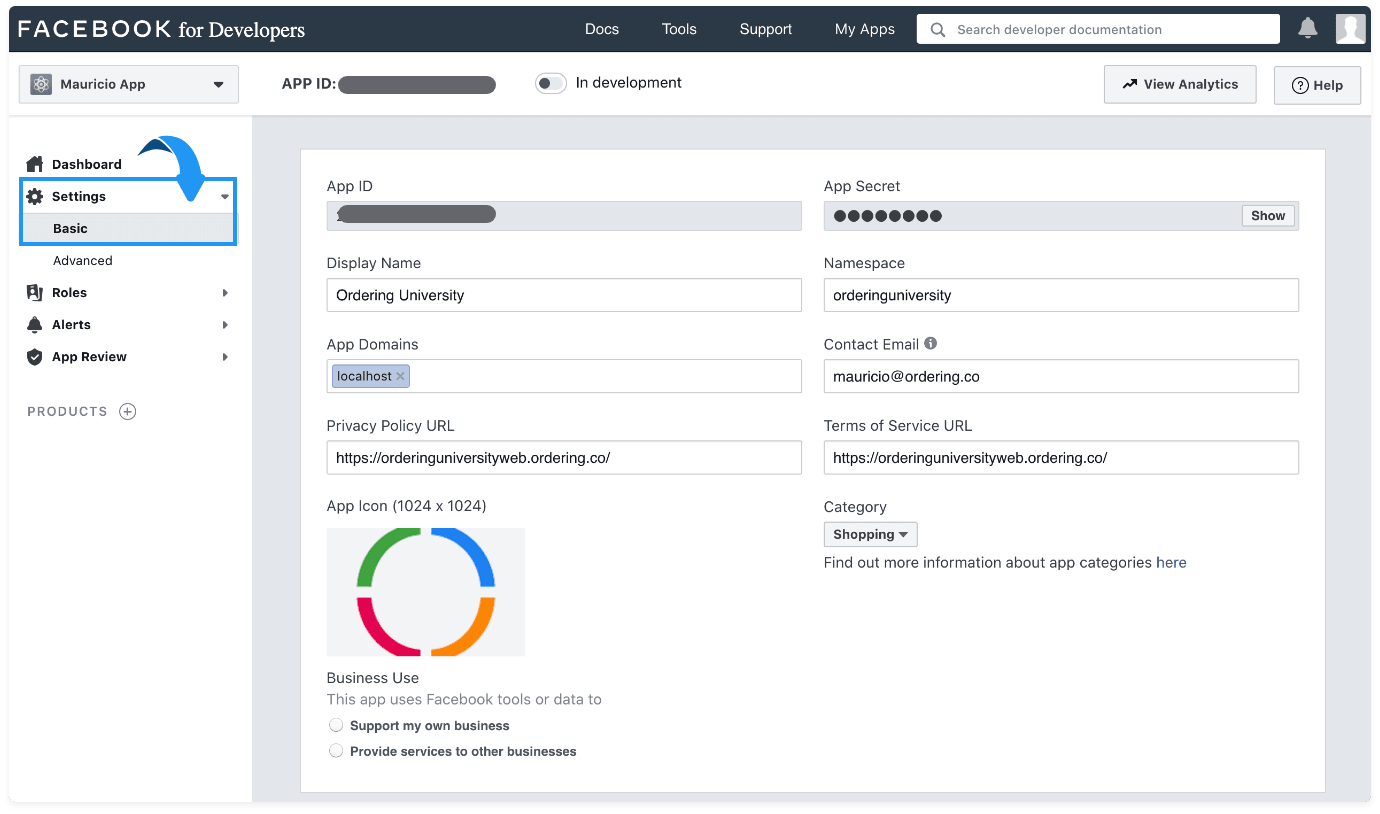Click the App Icon image
1380x814 pixels.
426,592
